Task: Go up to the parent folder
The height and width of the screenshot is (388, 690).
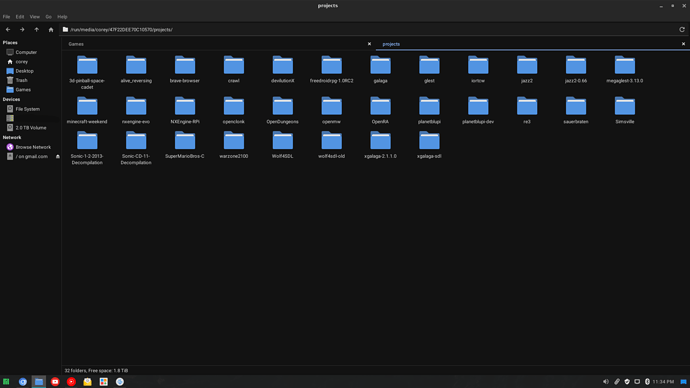Action: (37, 29)
